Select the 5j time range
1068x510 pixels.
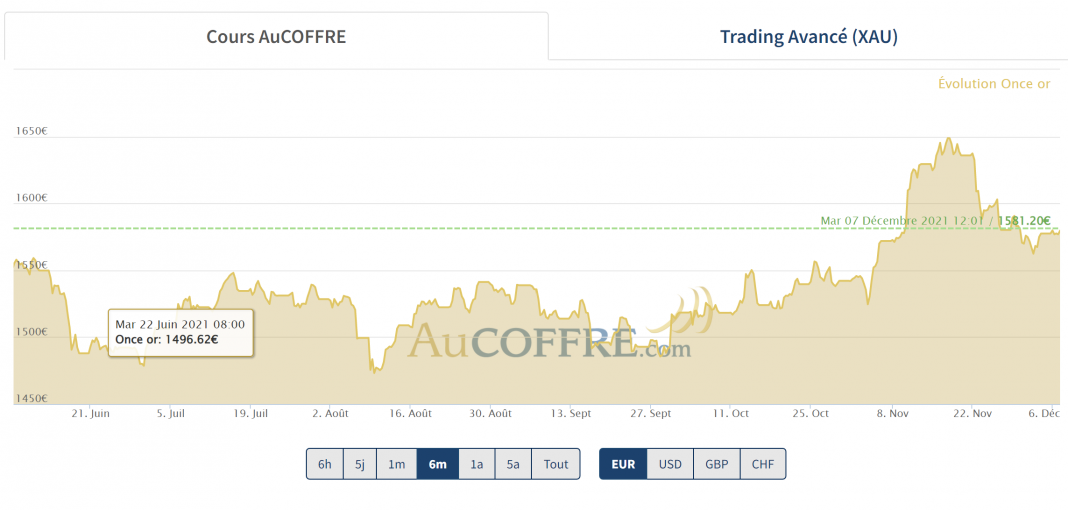[x=360, y=464]
